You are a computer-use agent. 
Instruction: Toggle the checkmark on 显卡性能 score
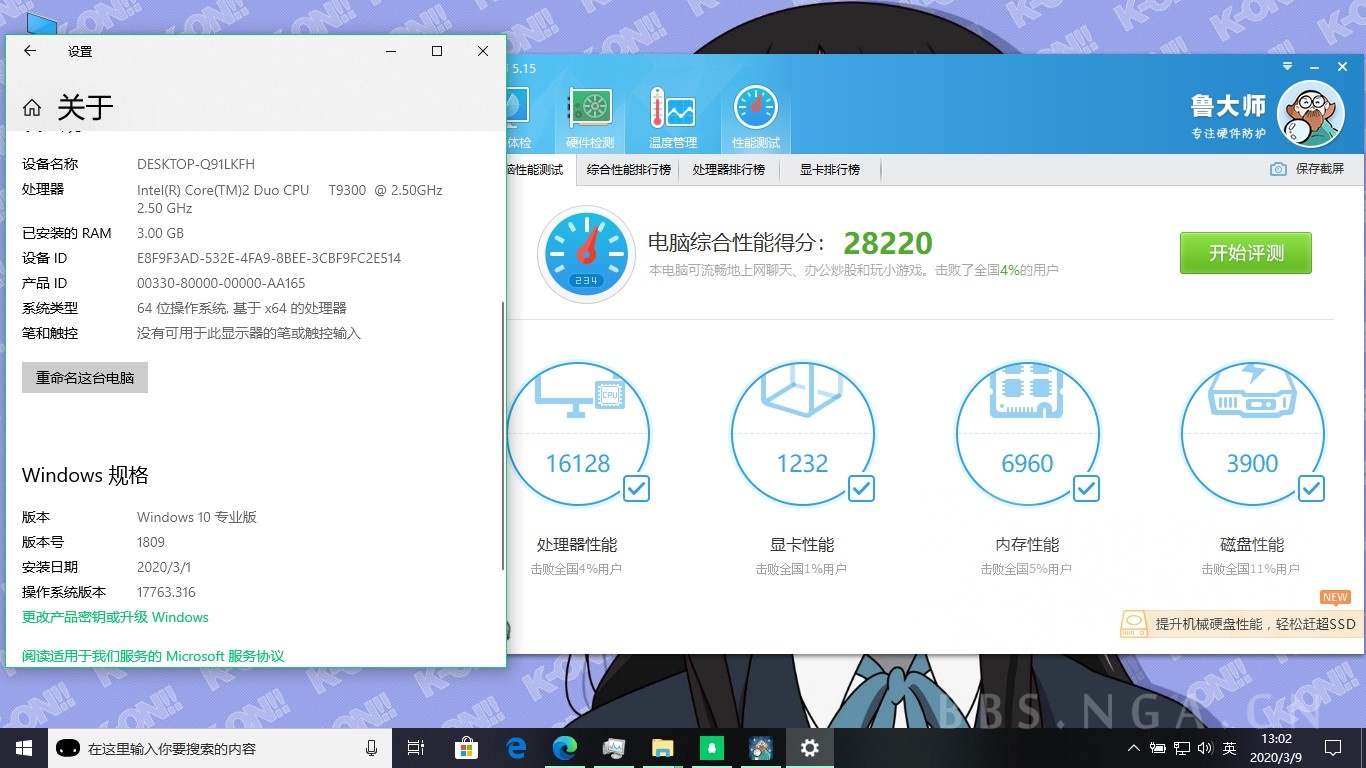click(861, 489)
